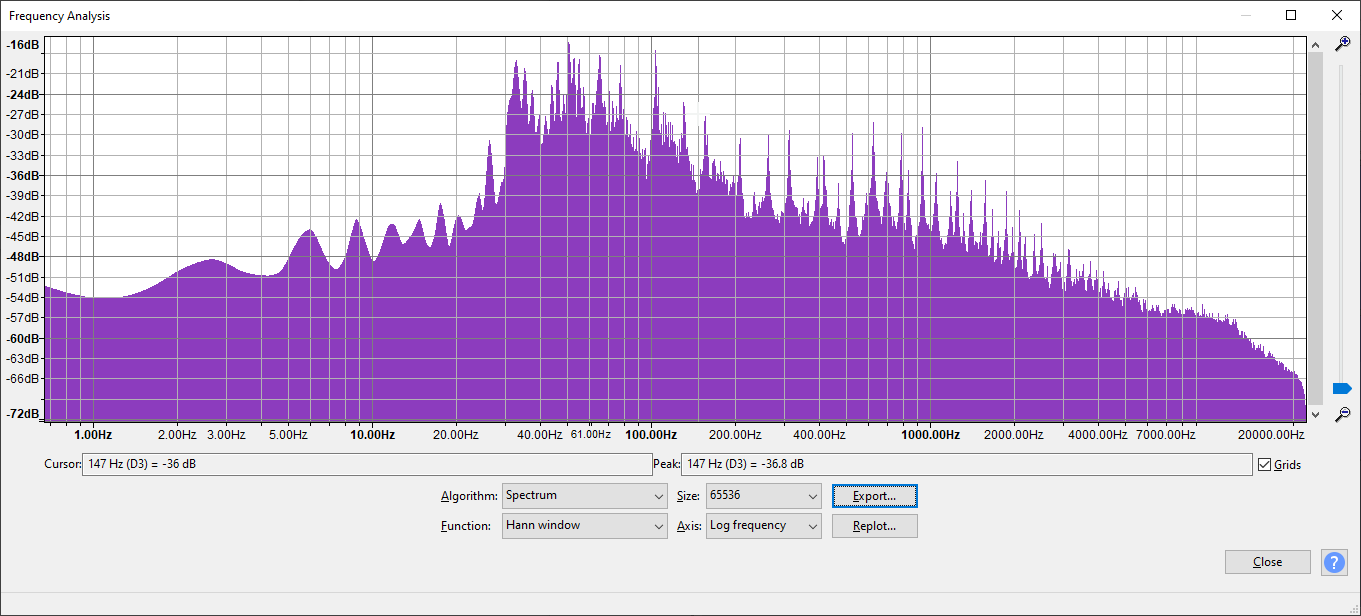
Task: Expand the Function dropdown showing Hann window
Action: click(x=584, y=526)
